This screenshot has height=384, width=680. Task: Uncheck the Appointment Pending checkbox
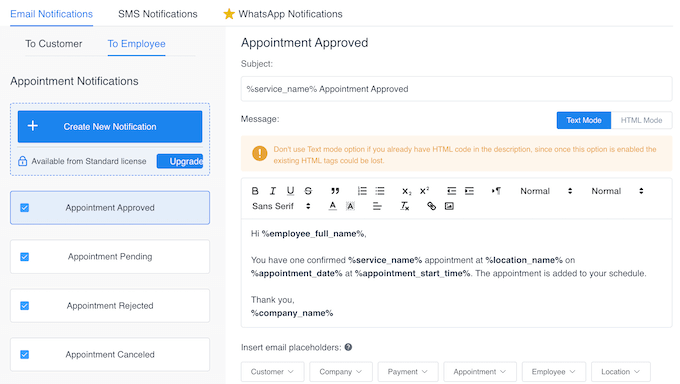pyautogui.click(x=25, y=257)
